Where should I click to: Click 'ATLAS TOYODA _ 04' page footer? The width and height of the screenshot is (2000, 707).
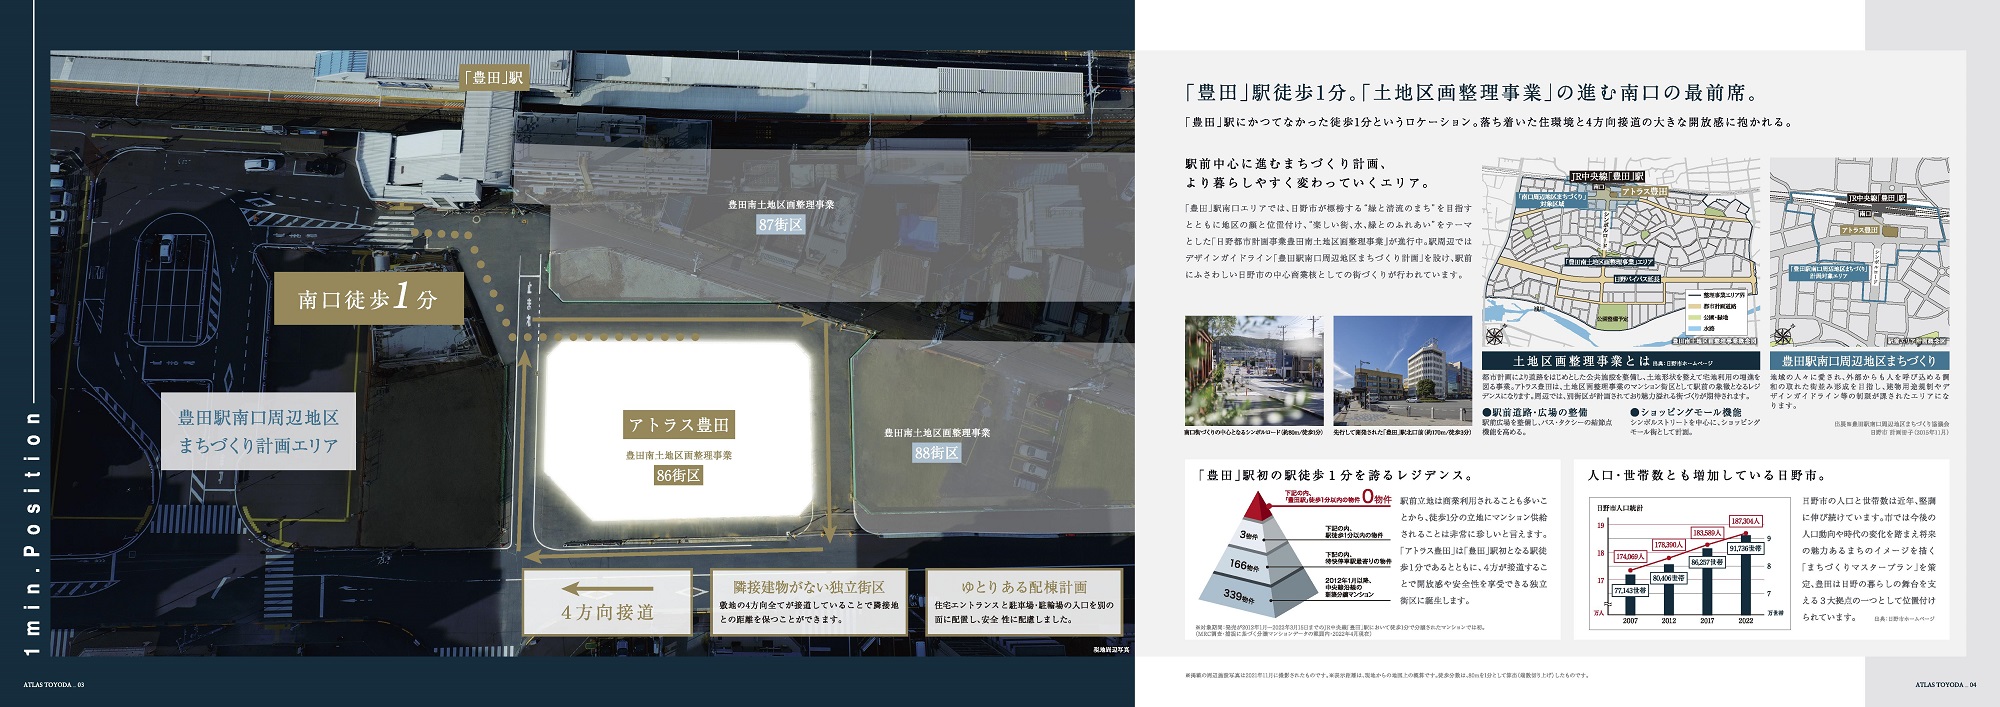pyautogui.click(x=1946, y=685)
